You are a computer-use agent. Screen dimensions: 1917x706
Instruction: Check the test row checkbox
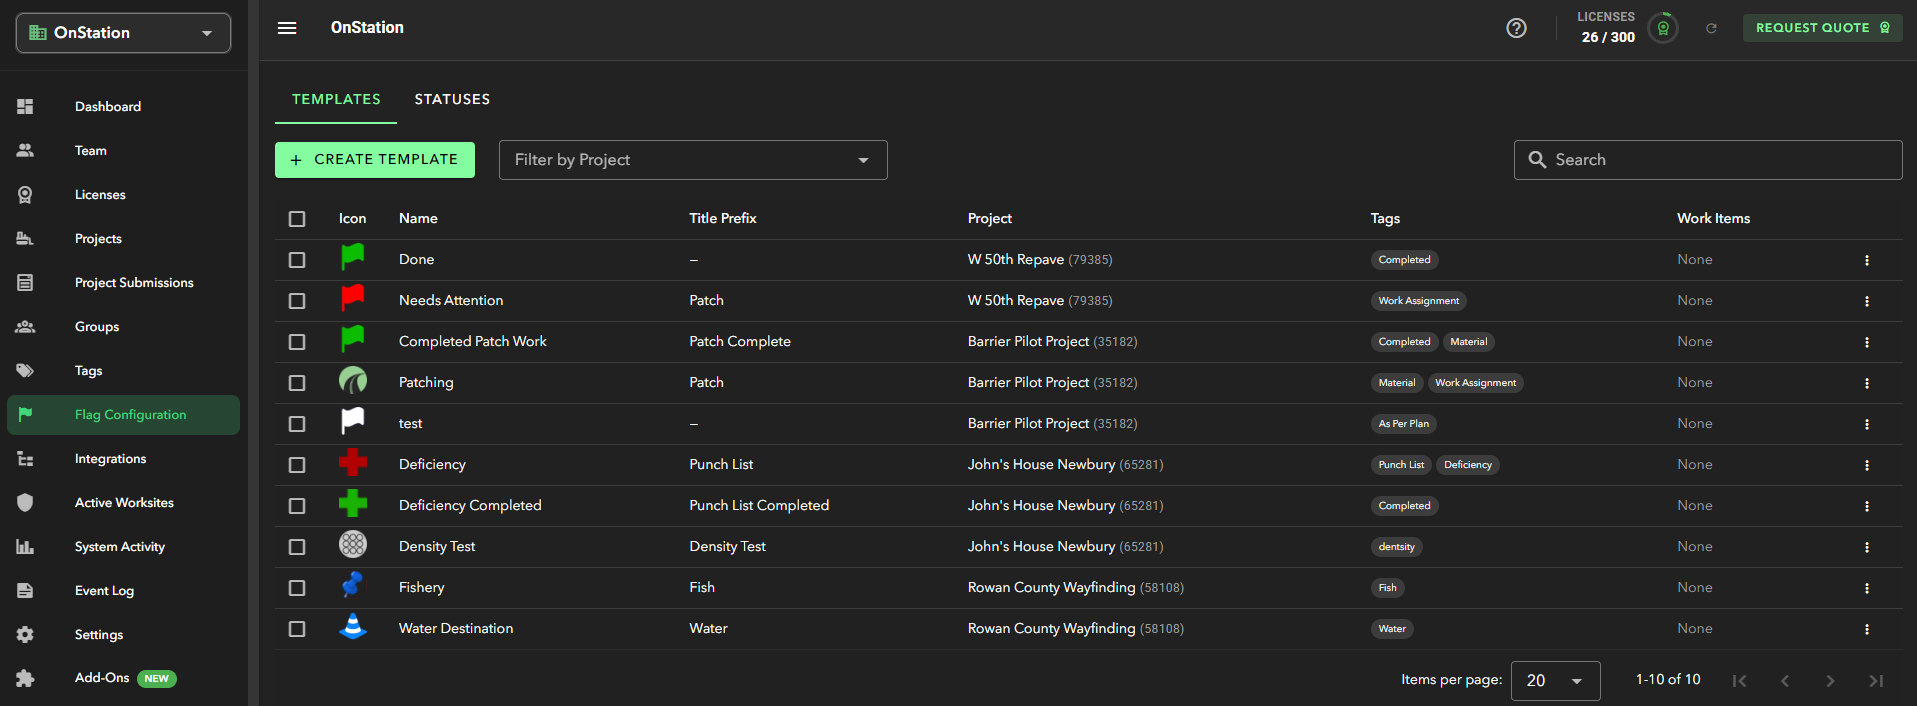[297, 424]
